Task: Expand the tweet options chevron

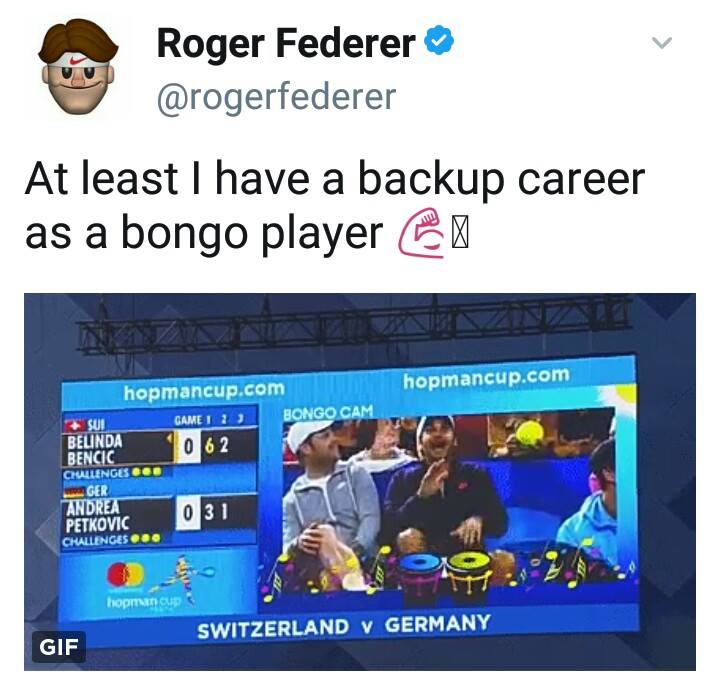Action: [662, 43]
